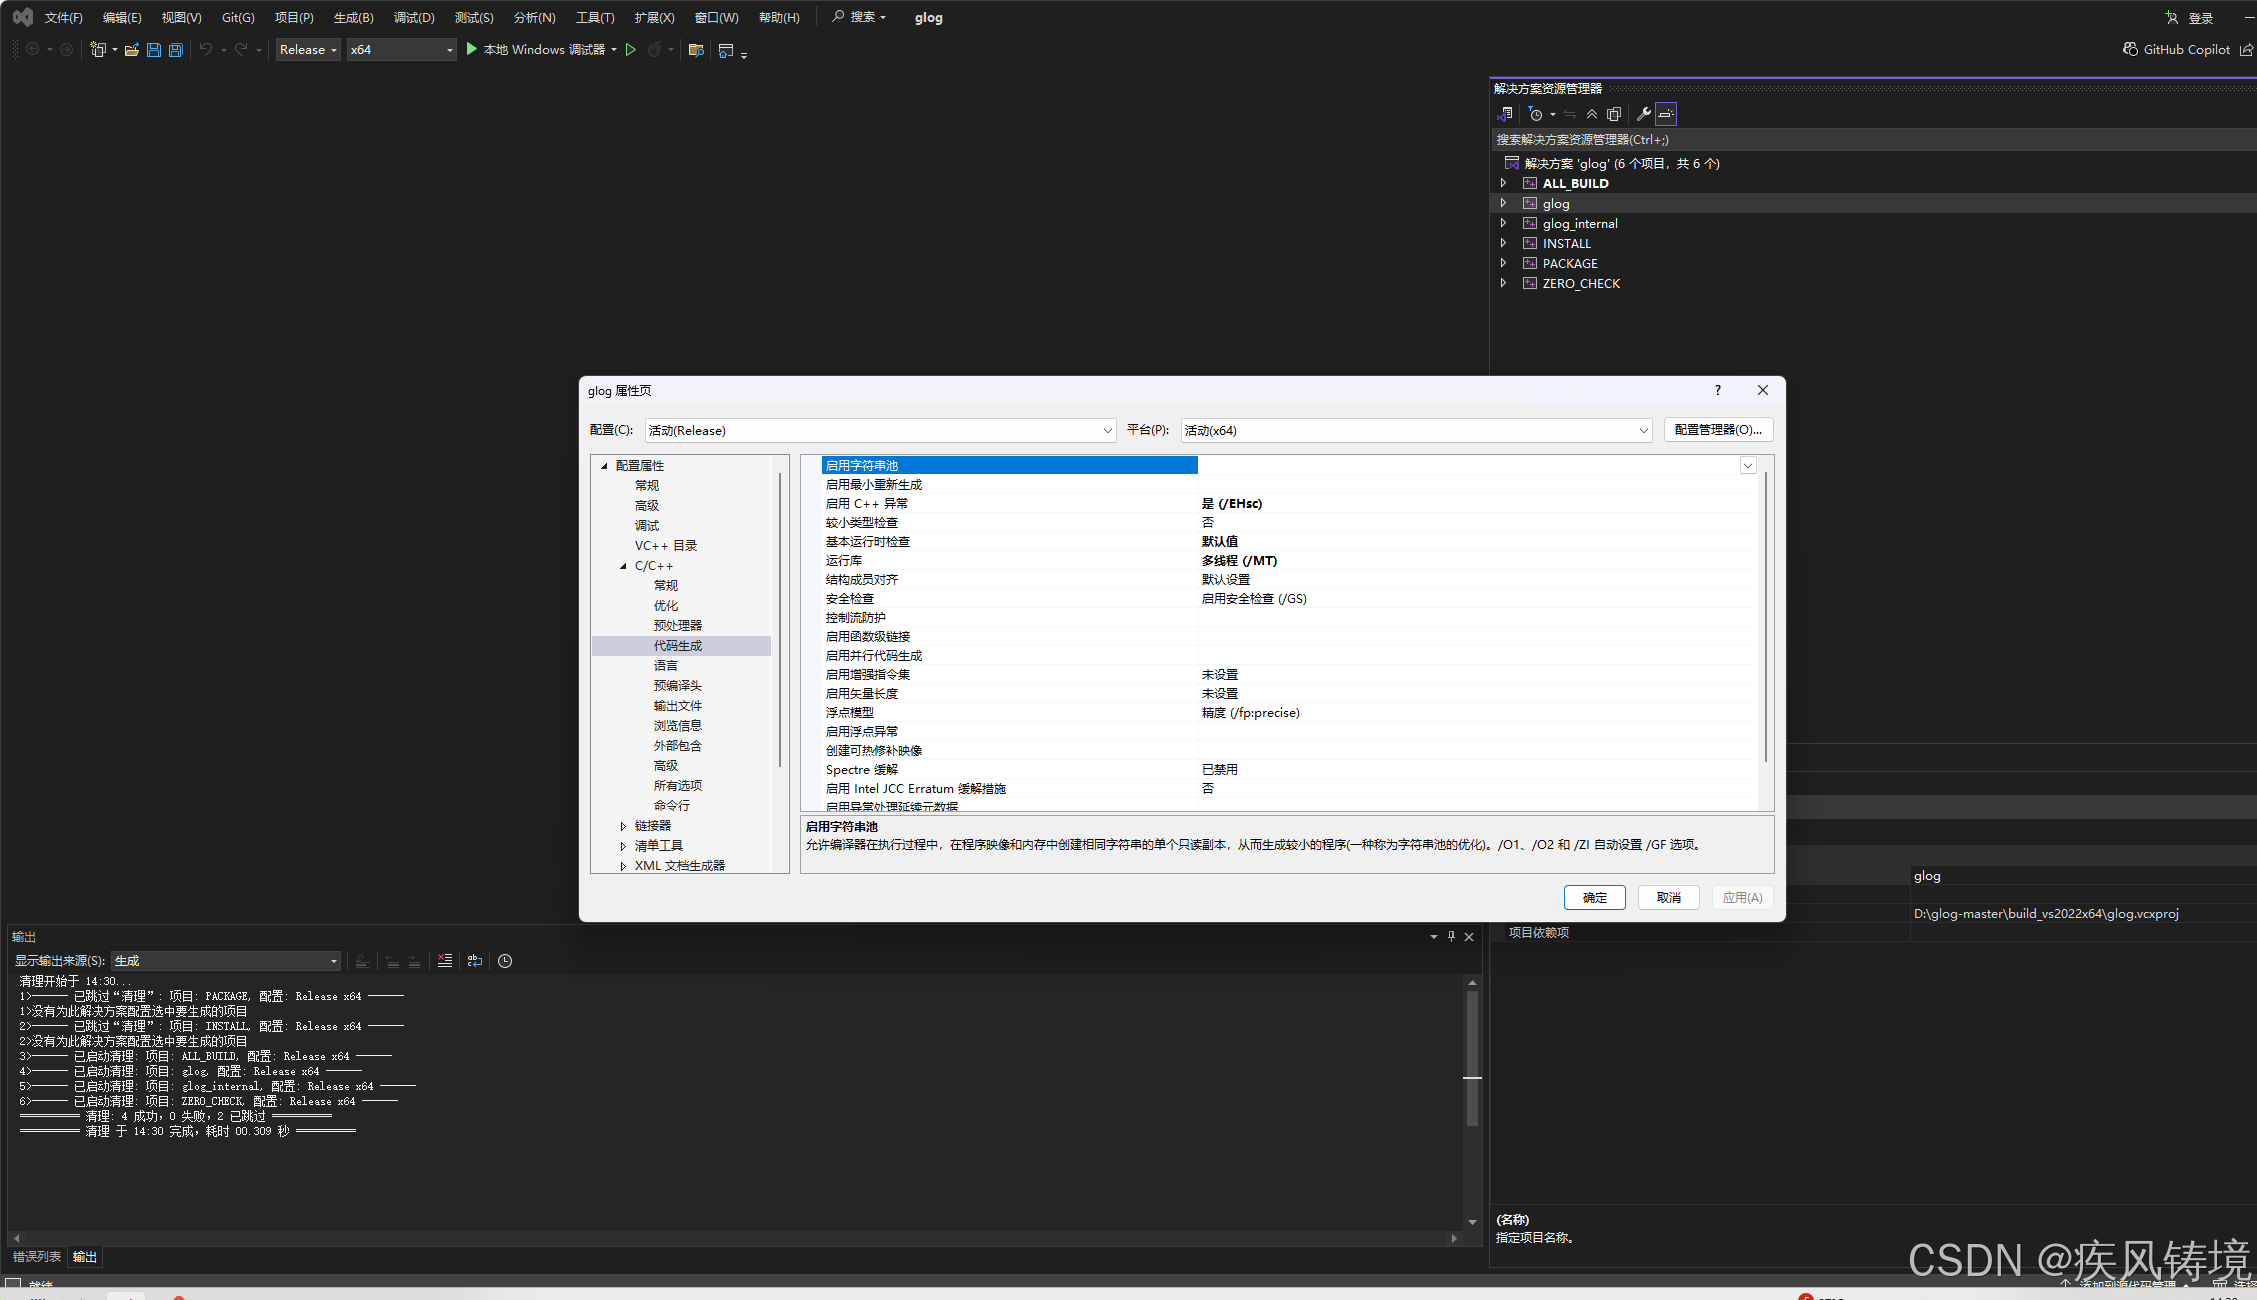Open the Release solution configuration dropdown
The height and width of the screenshot is (1300, 2257).
(x=308, y=50)
